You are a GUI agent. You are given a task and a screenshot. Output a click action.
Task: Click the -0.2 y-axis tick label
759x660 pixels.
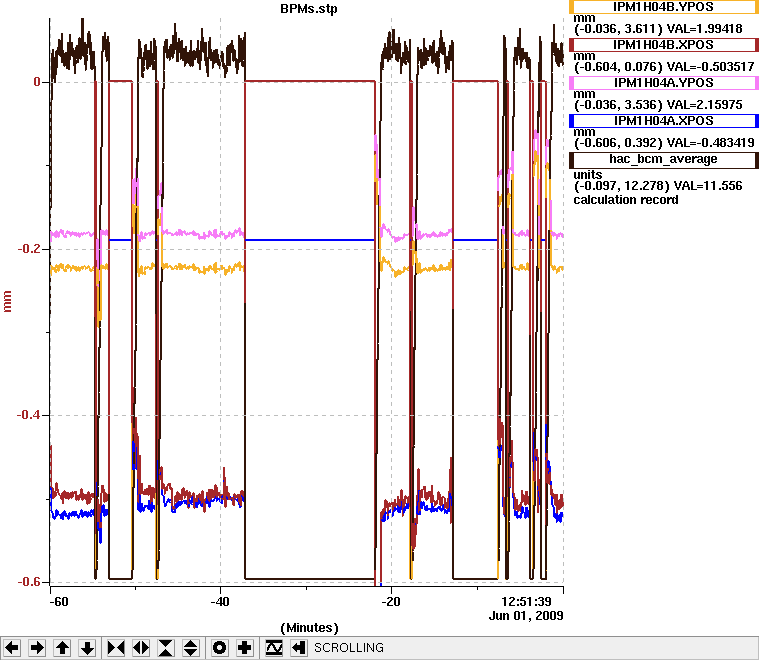coord(29,248)
